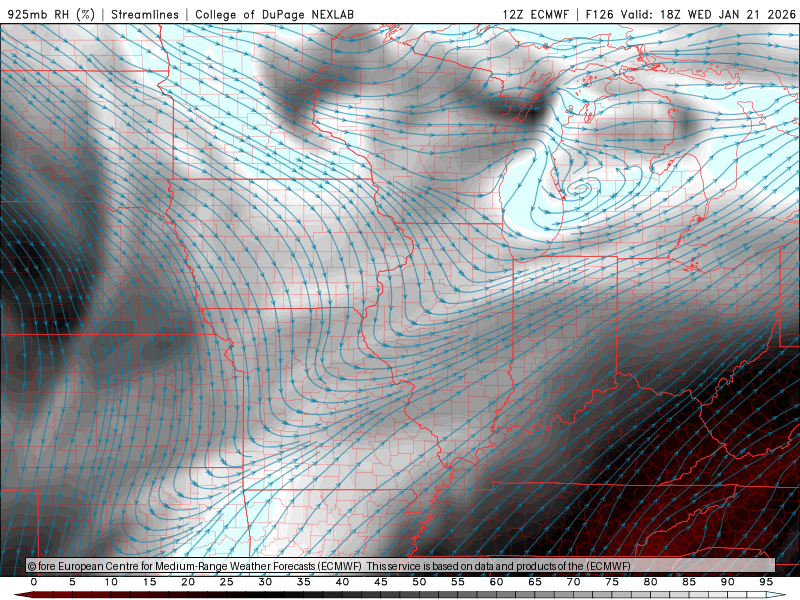Click the streamline vortex center over Michigan

tap(580, 190)
